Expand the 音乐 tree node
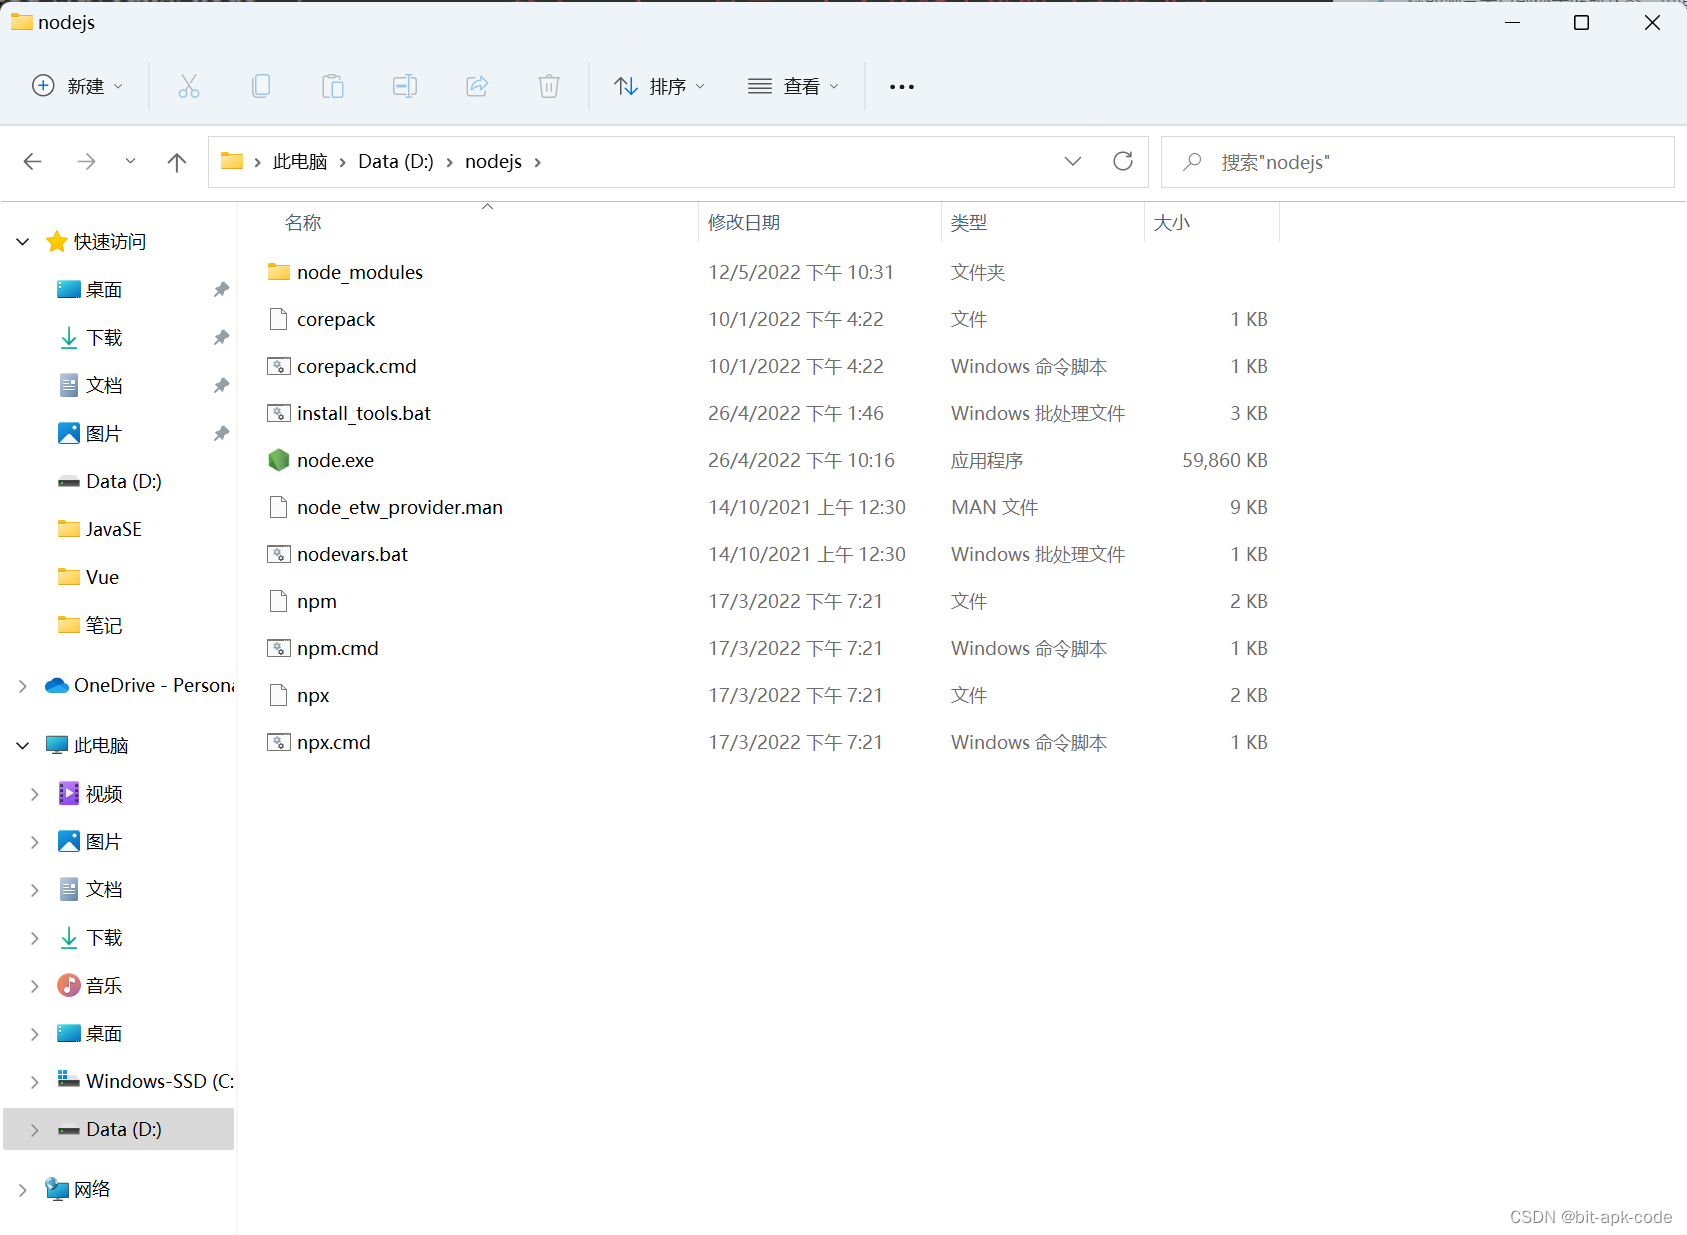 click(35, 986)
